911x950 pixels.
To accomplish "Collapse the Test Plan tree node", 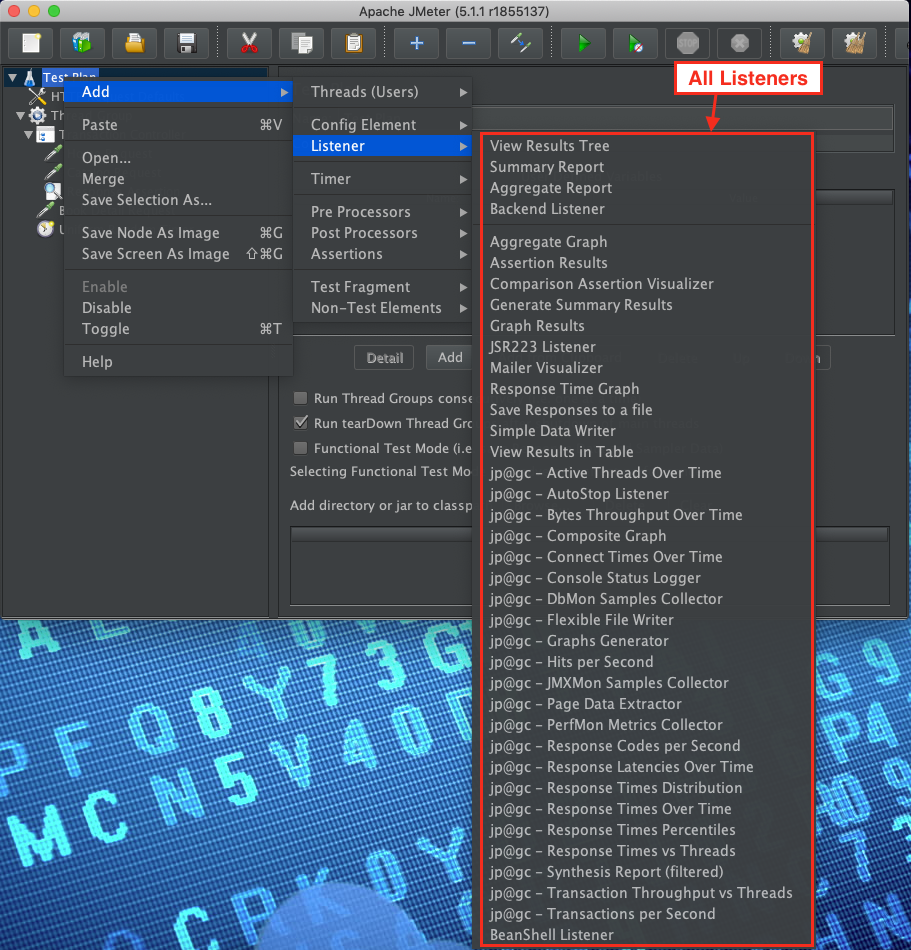I will (x=12, y=78).
